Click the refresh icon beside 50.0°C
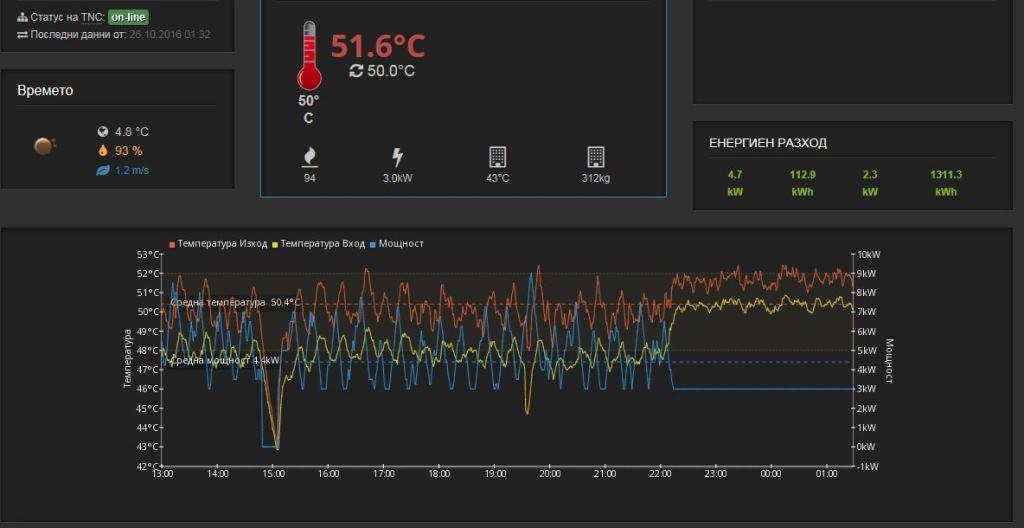Image resolution: width=1024 pixels, height=528 pixels. [x=356, y=71]
